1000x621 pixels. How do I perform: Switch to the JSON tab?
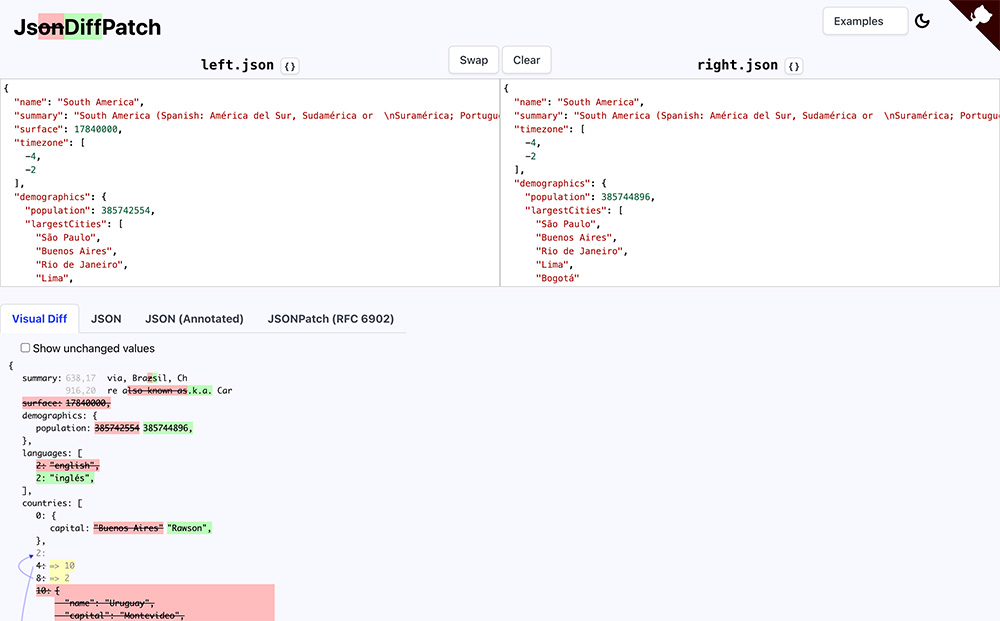coord(106,318)
